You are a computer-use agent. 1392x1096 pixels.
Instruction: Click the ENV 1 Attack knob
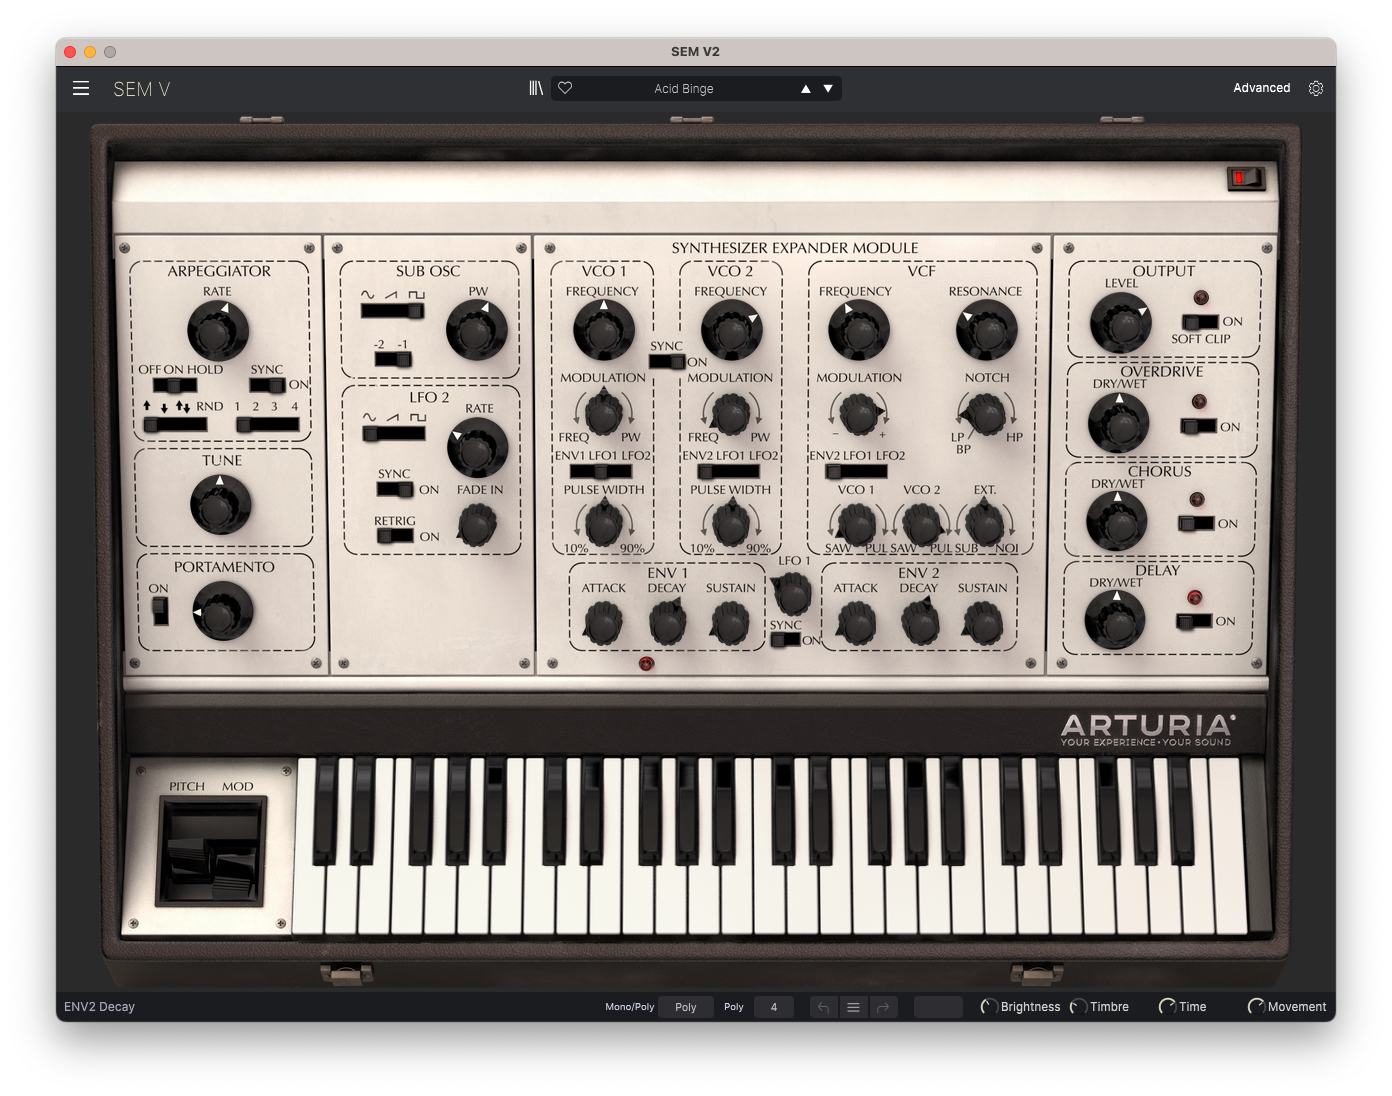coord(603,623)
